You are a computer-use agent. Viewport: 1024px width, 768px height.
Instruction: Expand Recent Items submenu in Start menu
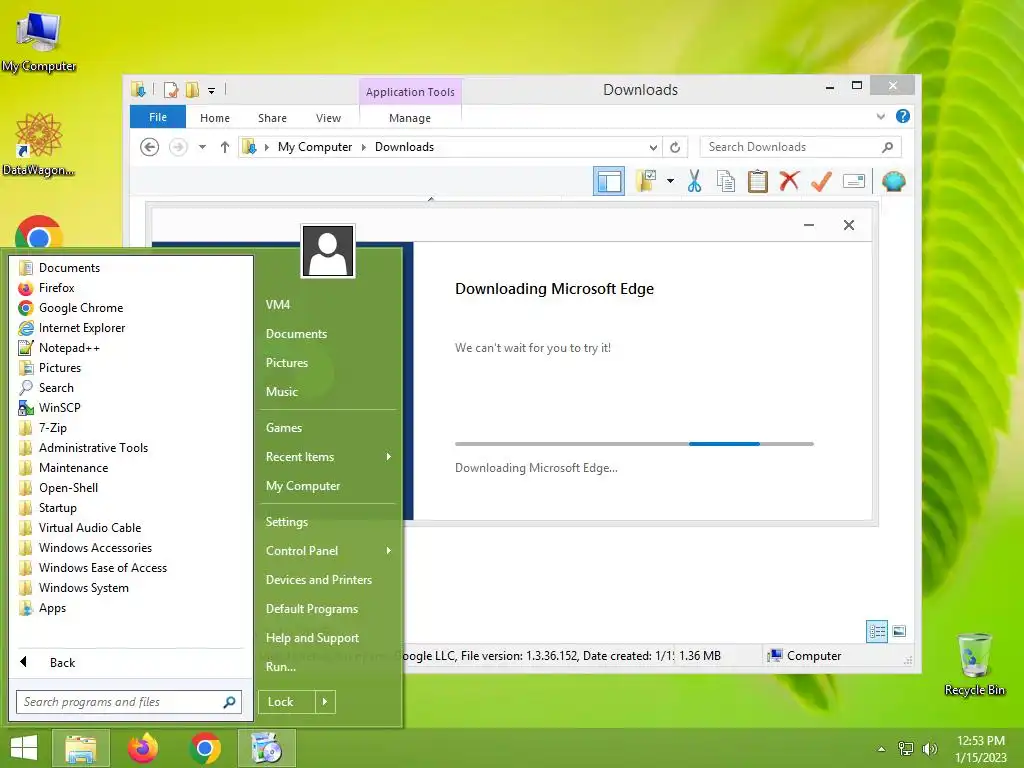(x=328, y=456)
